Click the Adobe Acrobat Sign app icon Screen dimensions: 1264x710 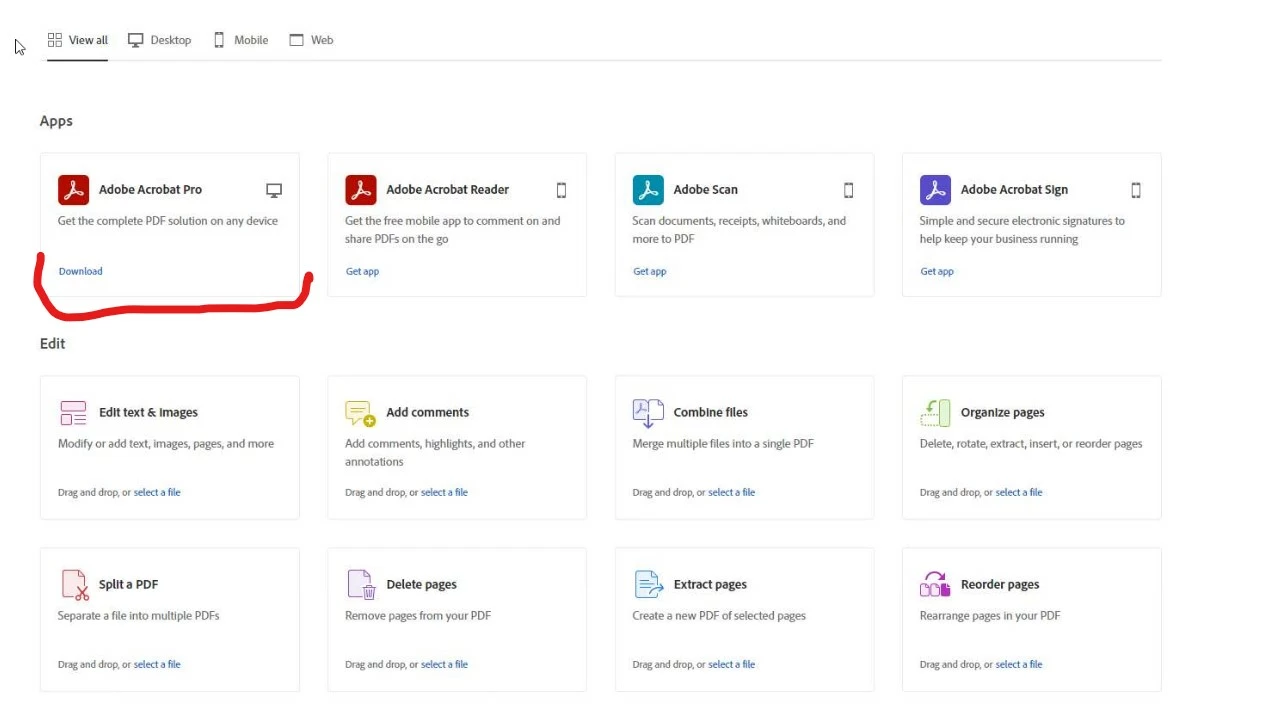[935, 190]
